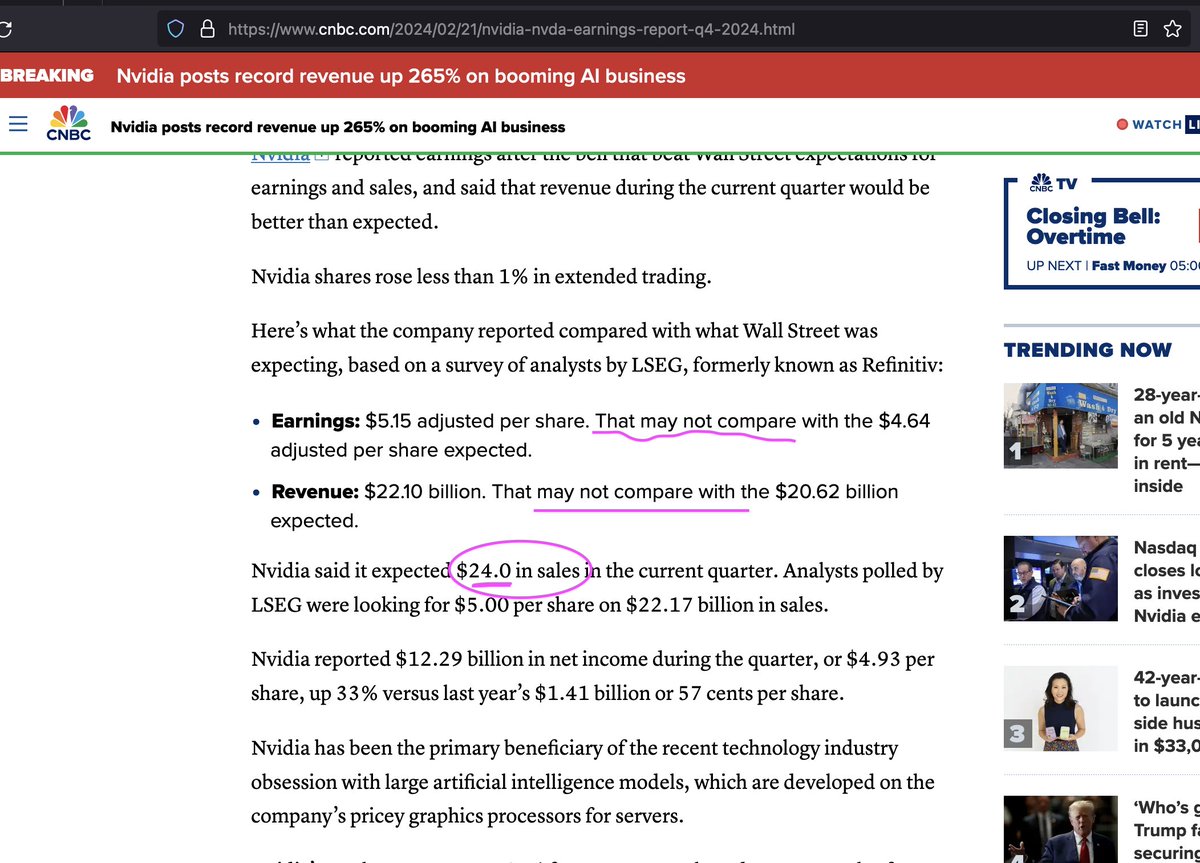Click '$22.17 billion in sales' text
1200x863 pixels.
[x=728, y=606]
